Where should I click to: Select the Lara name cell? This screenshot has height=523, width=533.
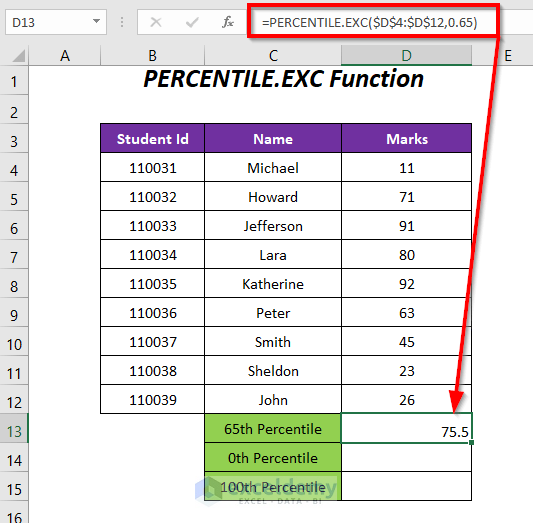coord(273,255)
